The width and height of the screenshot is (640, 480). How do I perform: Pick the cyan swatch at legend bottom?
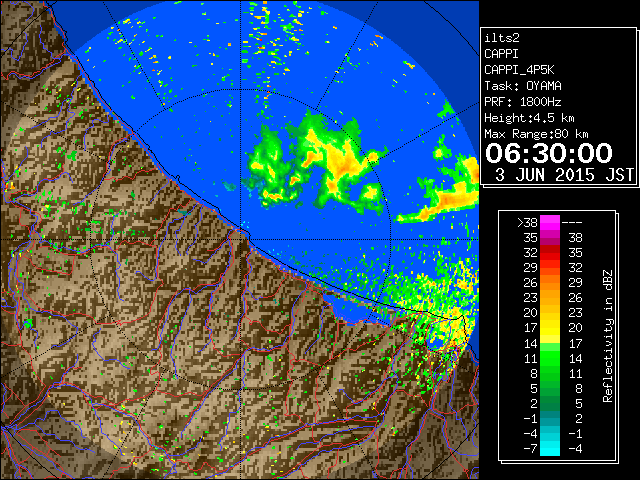(550, 449)
